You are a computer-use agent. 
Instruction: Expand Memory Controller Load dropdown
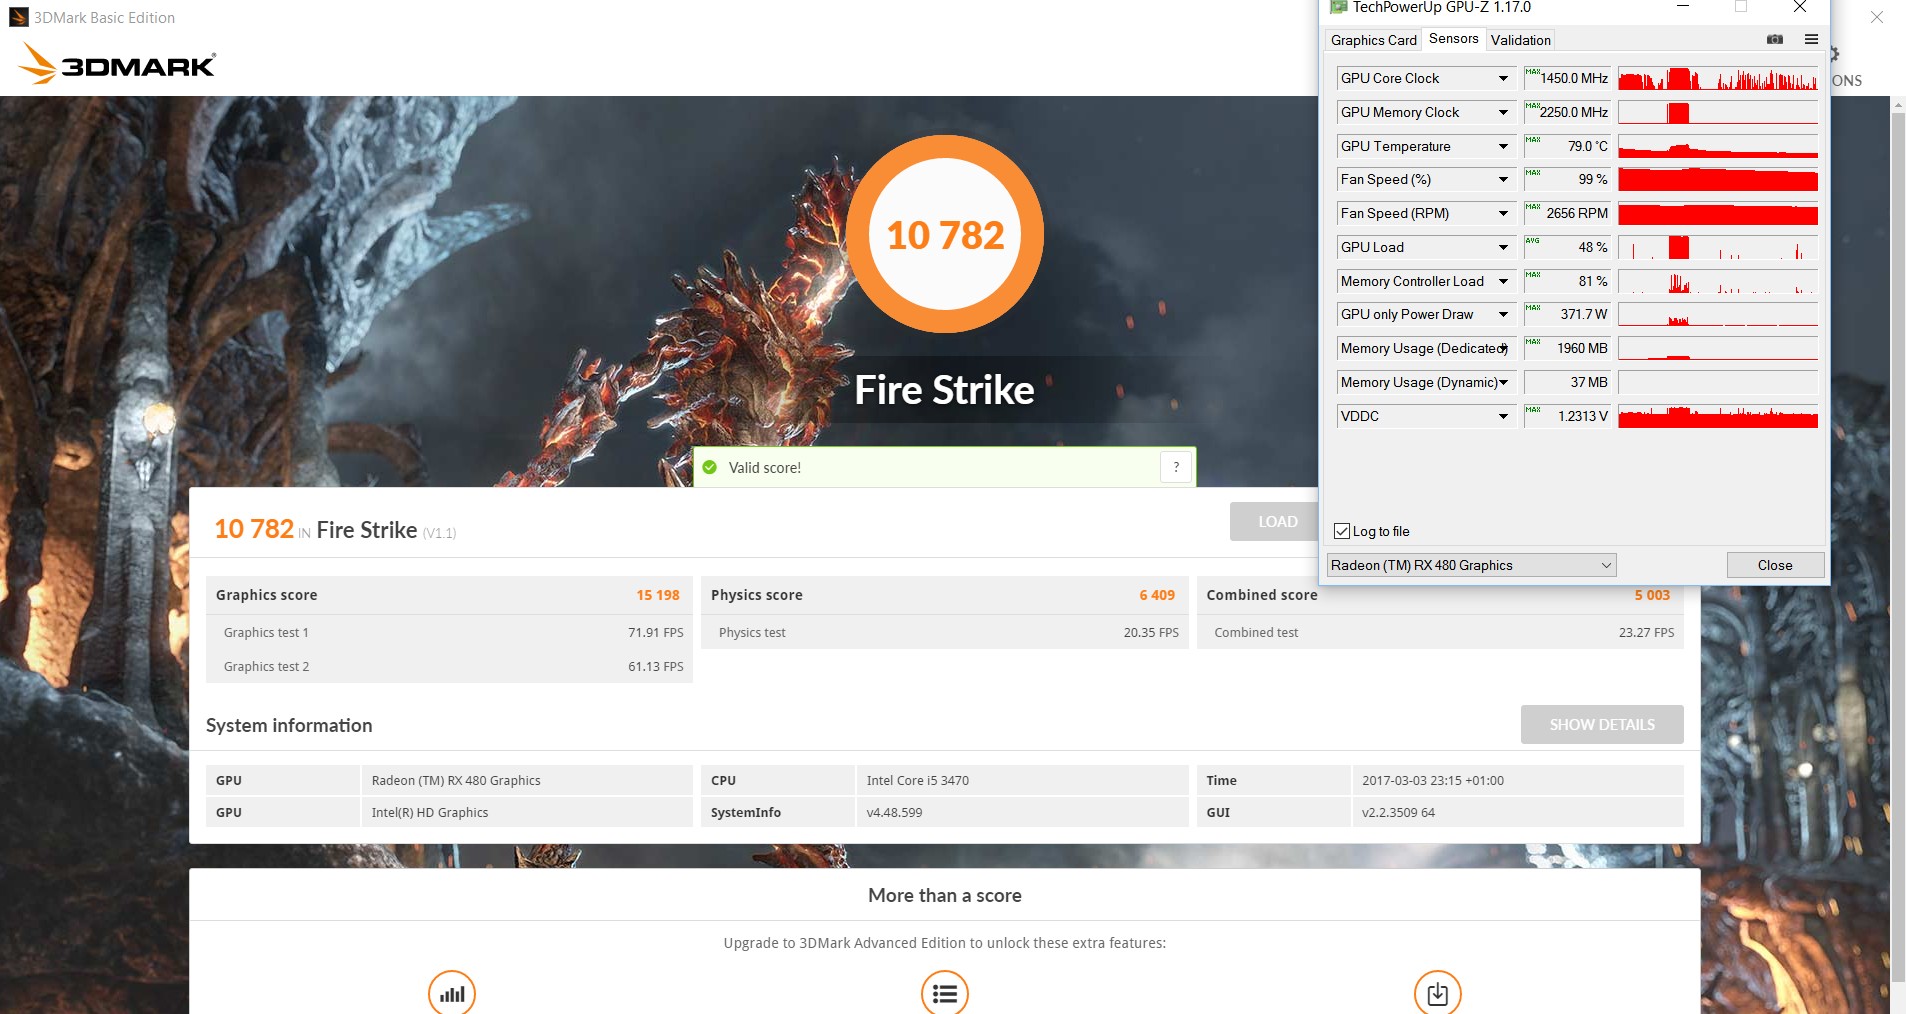1503,281
